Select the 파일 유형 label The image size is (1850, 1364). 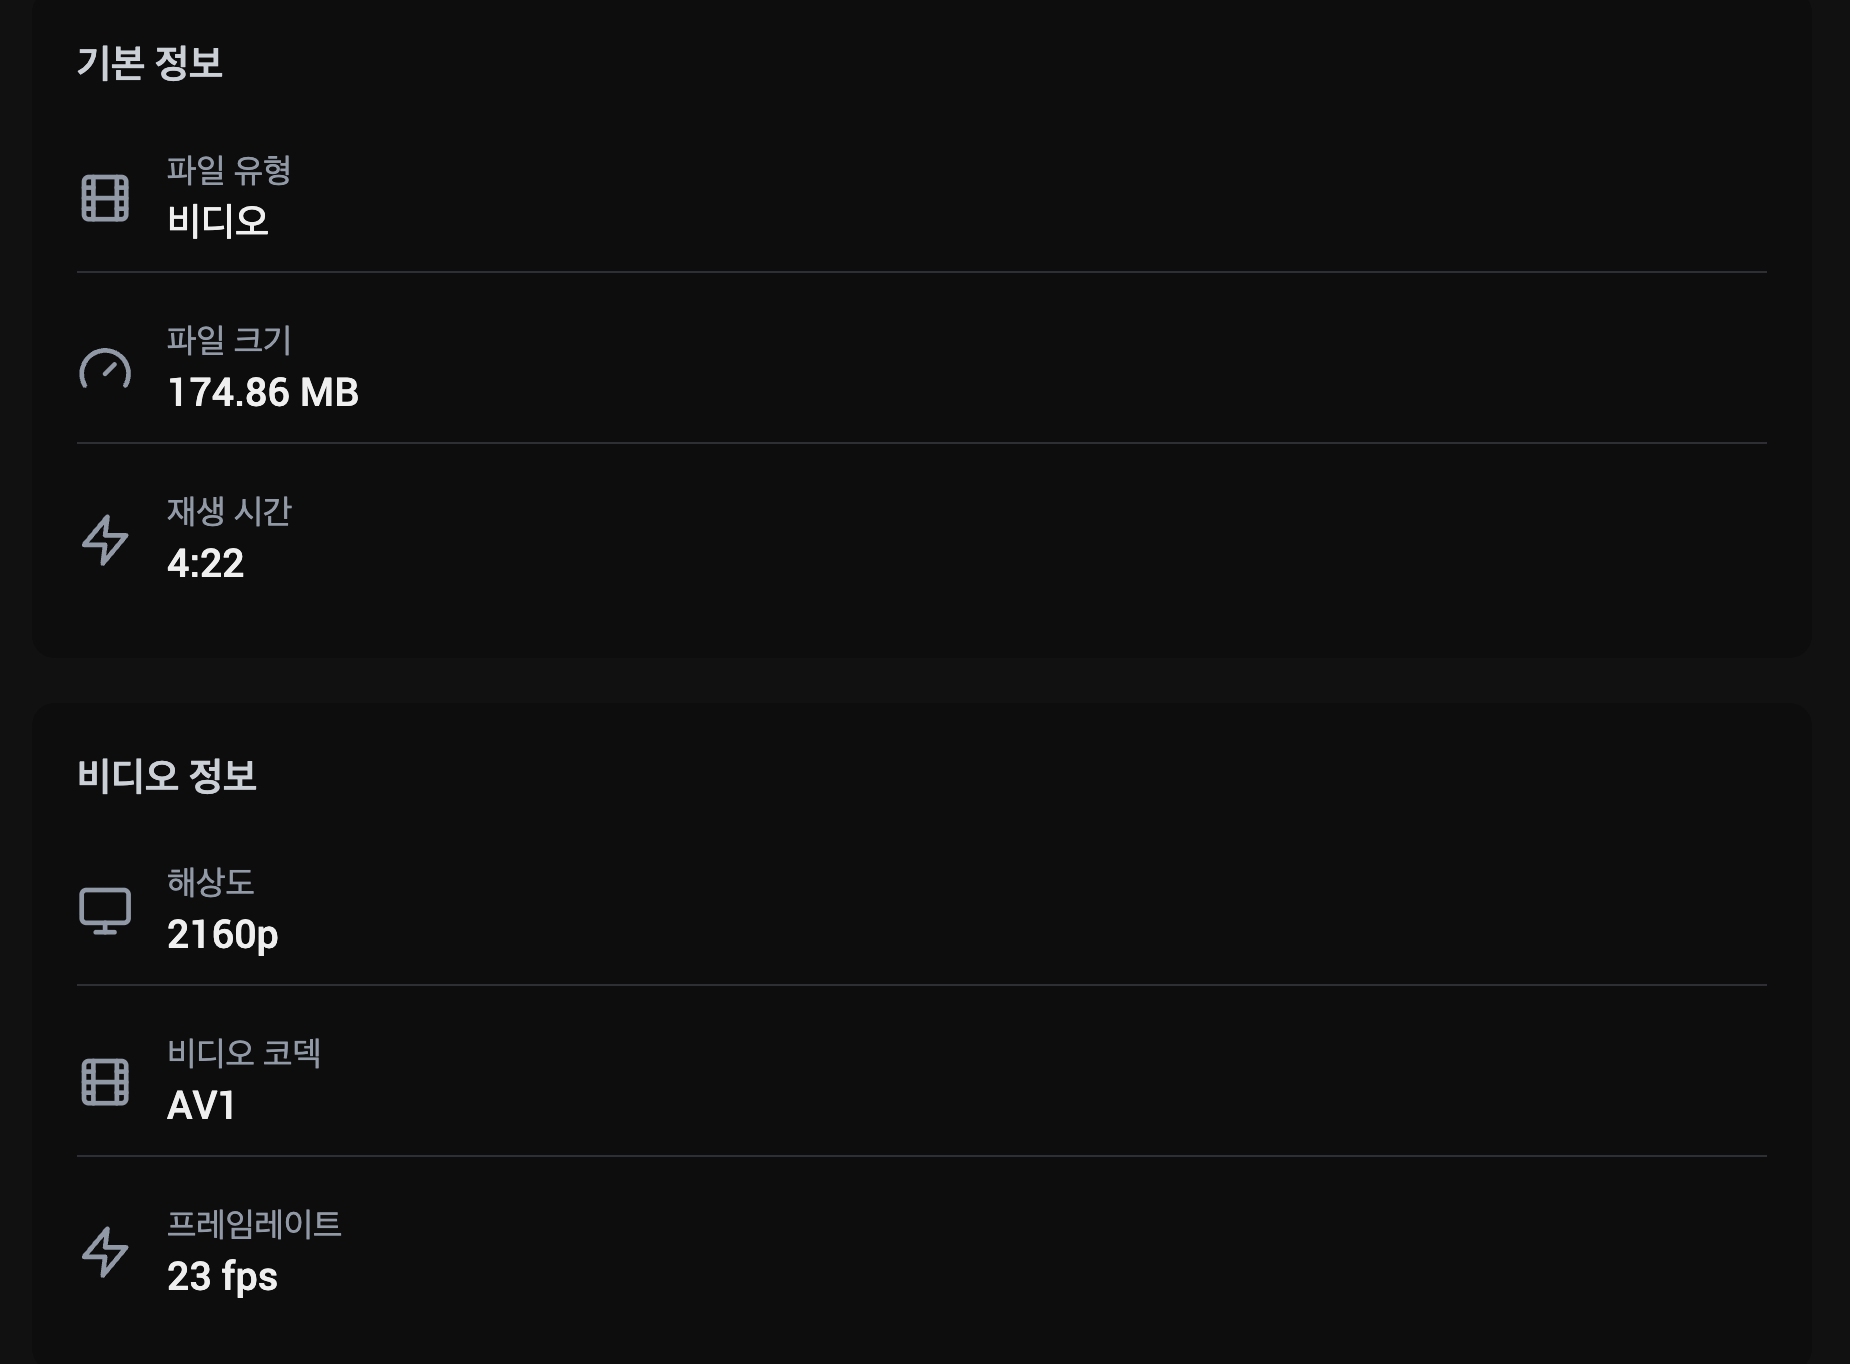pos(229,170)
